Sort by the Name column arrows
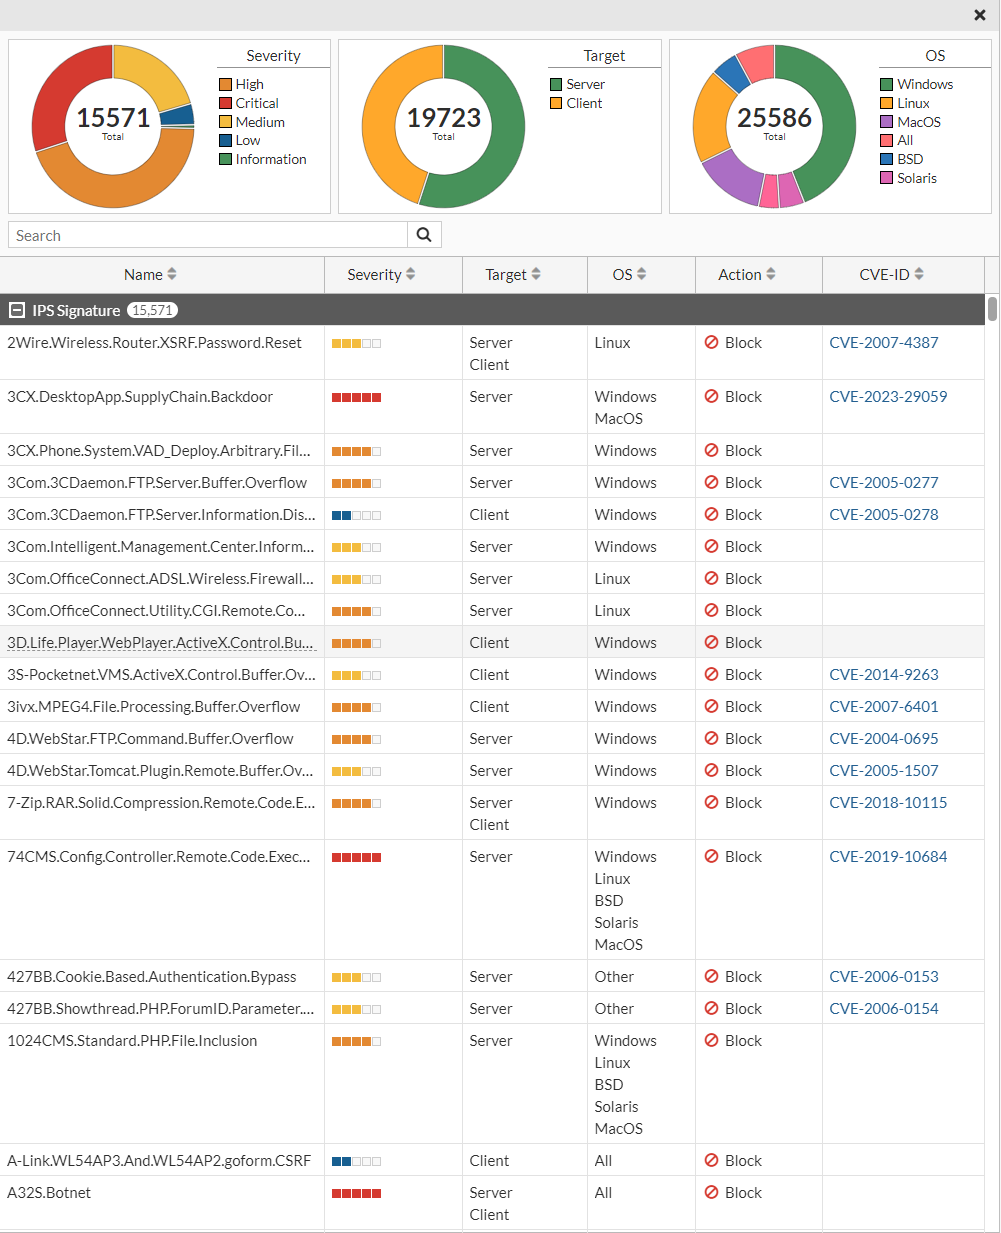Screen dimensions: 1001x1233 coord(172,274)
